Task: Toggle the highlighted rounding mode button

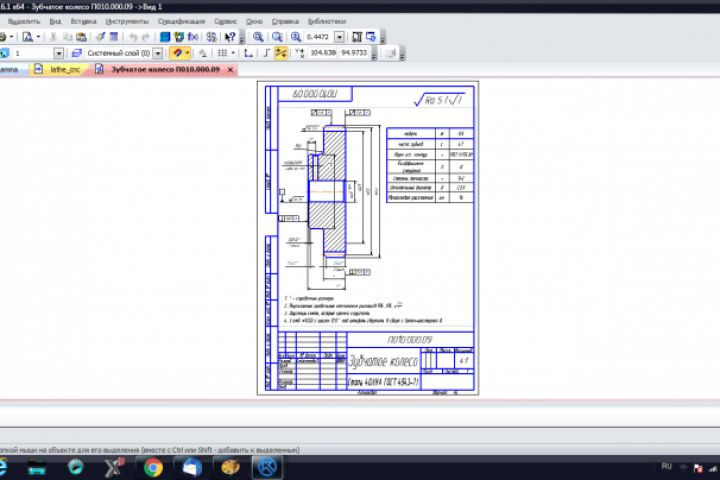Action: click(x=281, y=52)
